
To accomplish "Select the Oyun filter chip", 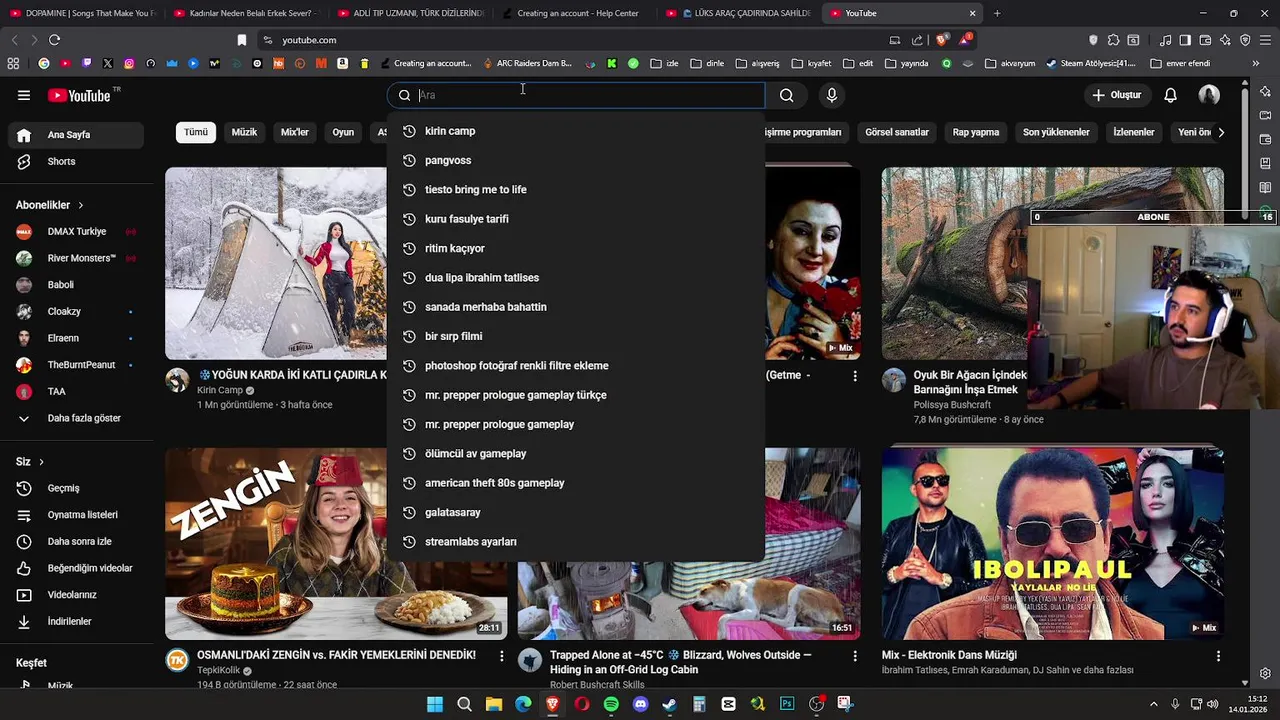I will (x=343, y=132).
